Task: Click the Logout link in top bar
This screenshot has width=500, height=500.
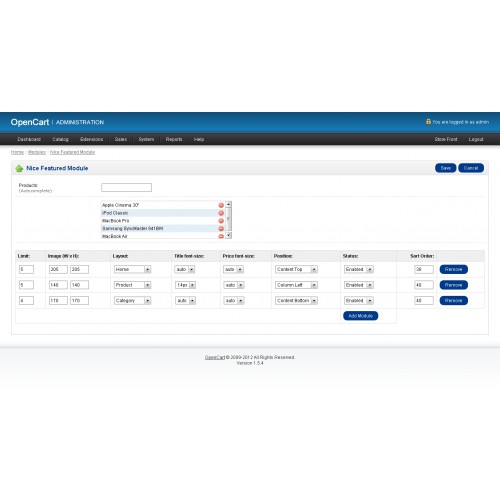Action: click(x=476, y=139)
